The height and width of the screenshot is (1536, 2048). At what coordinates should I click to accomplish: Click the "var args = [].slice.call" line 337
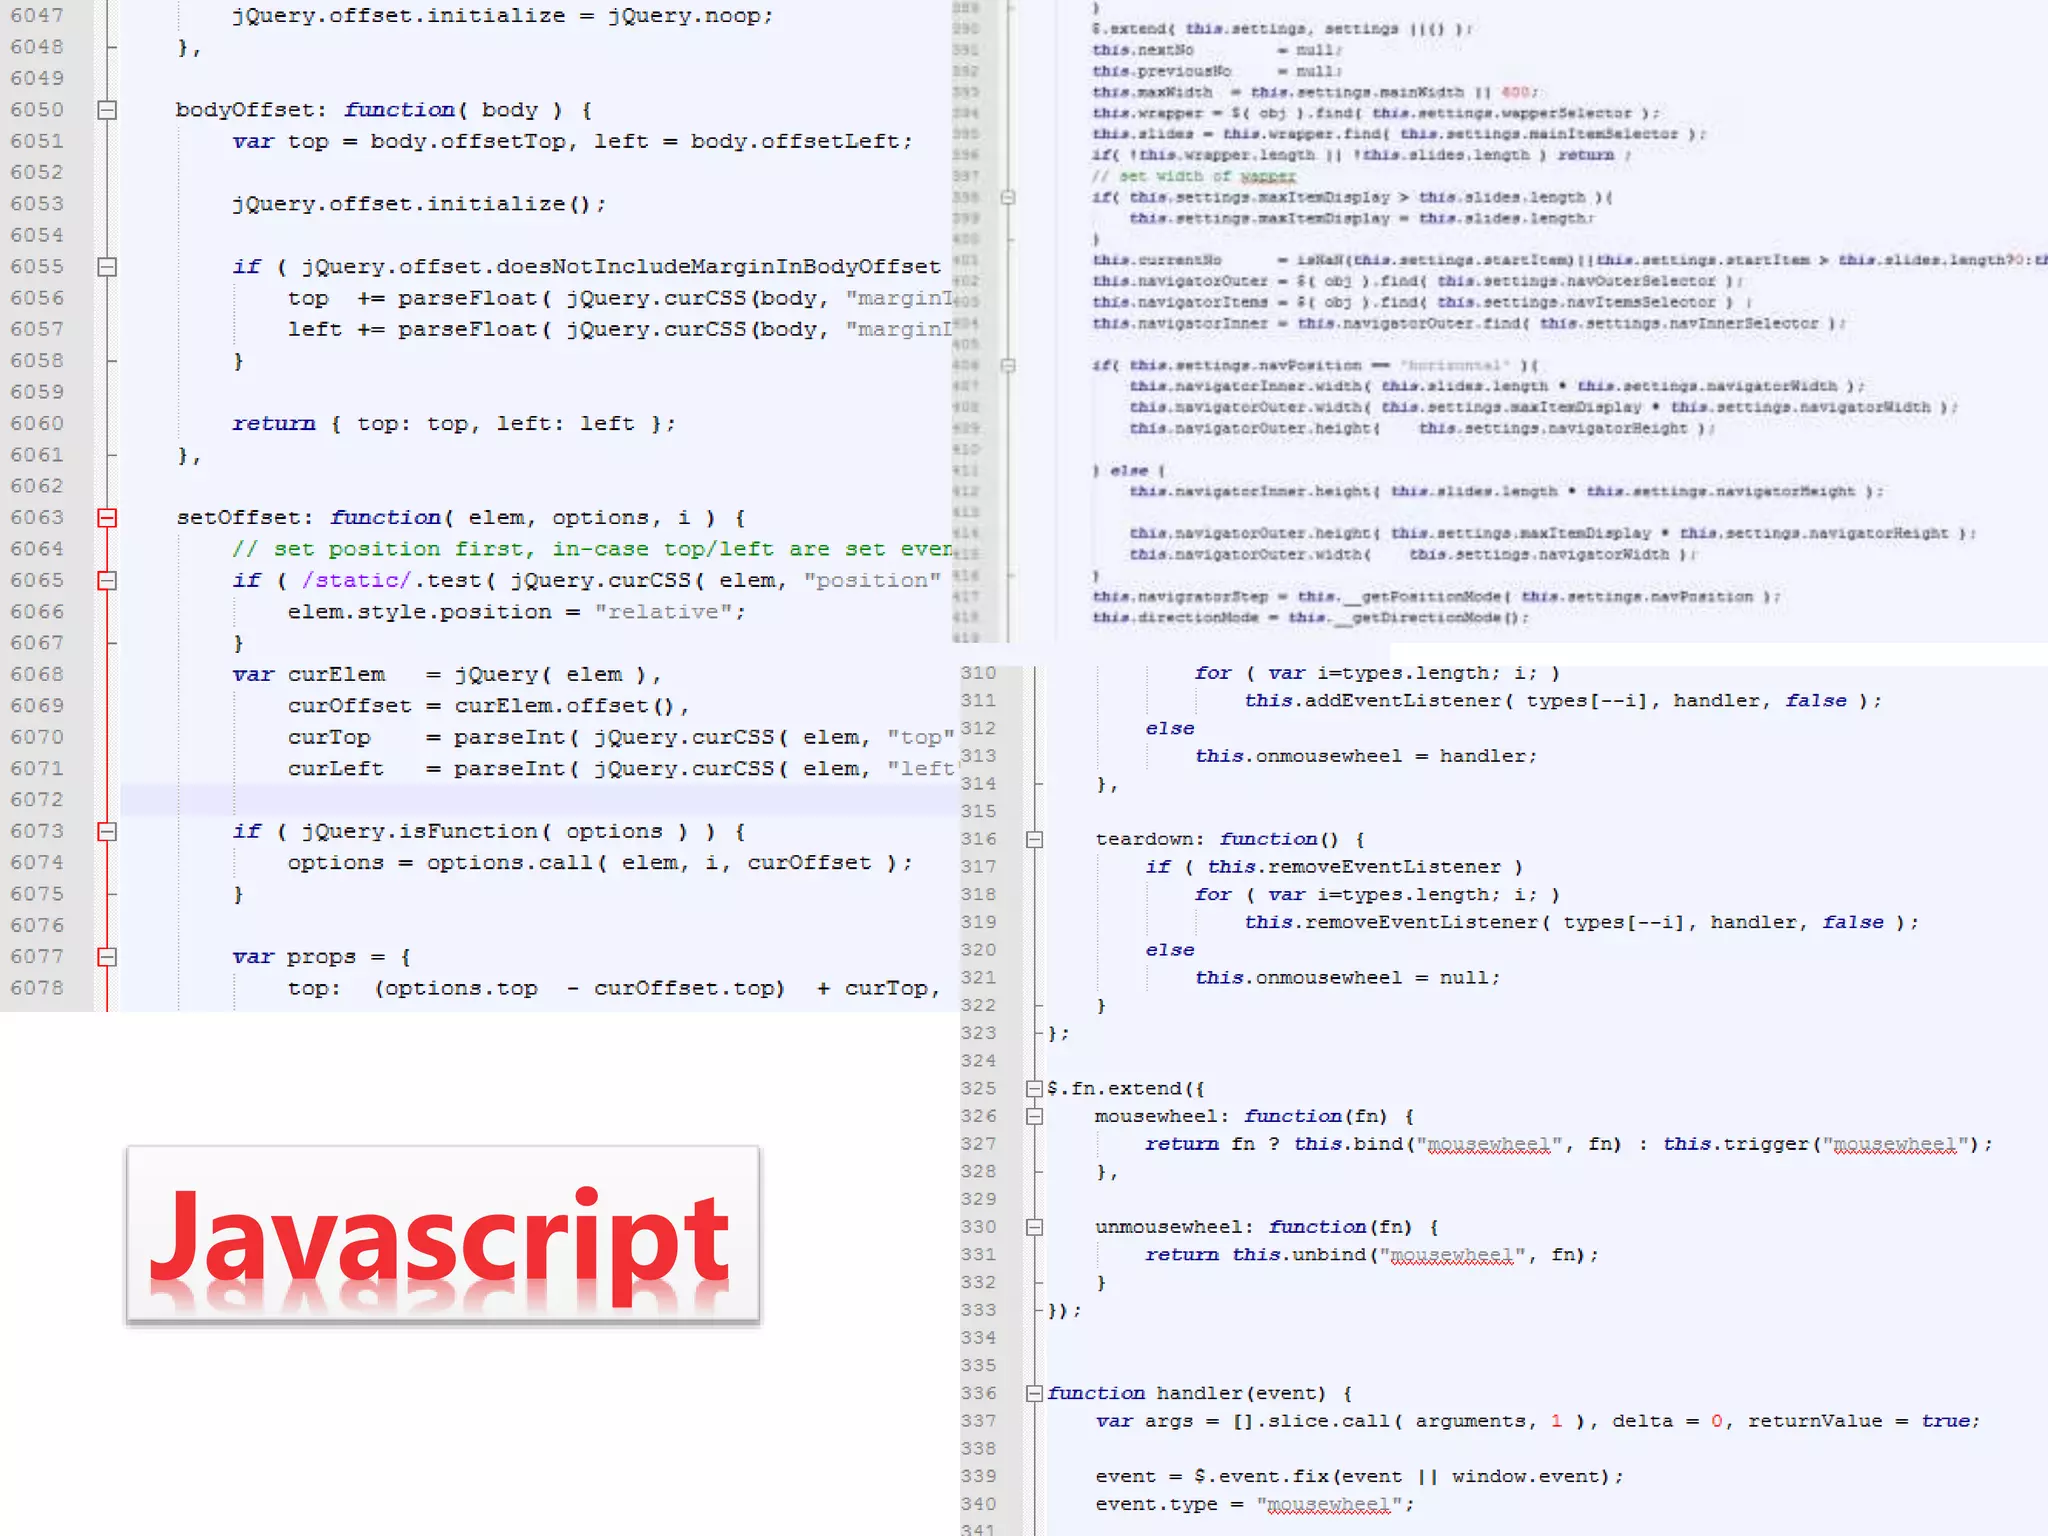coord(1538,1422)
